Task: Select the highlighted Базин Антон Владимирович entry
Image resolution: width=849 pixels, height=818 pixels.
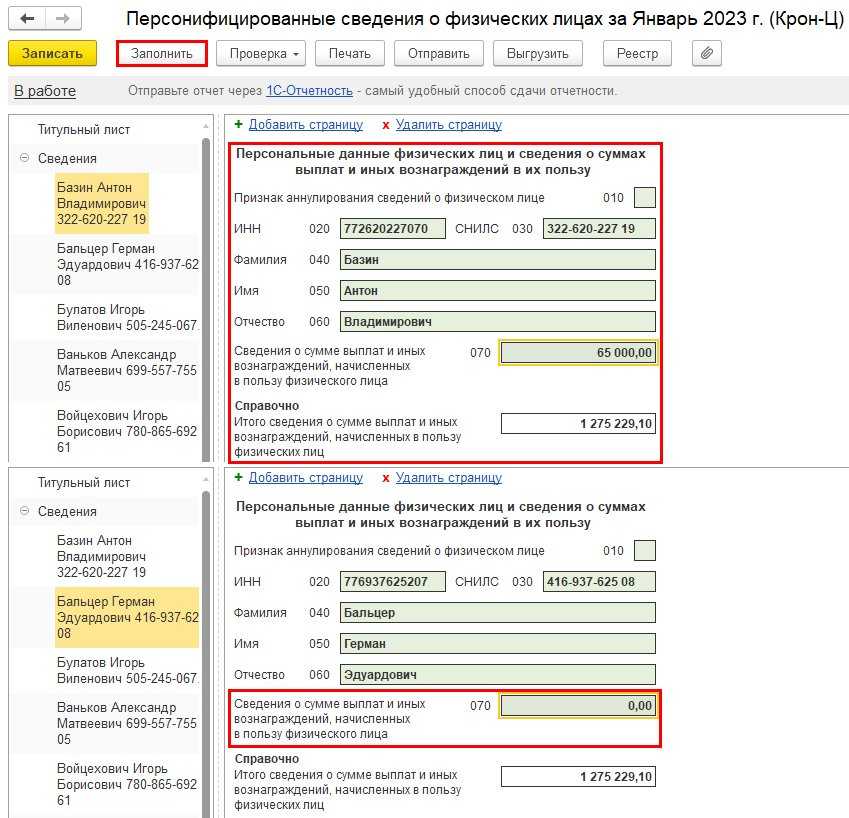Action: click(x=101, y=203)
